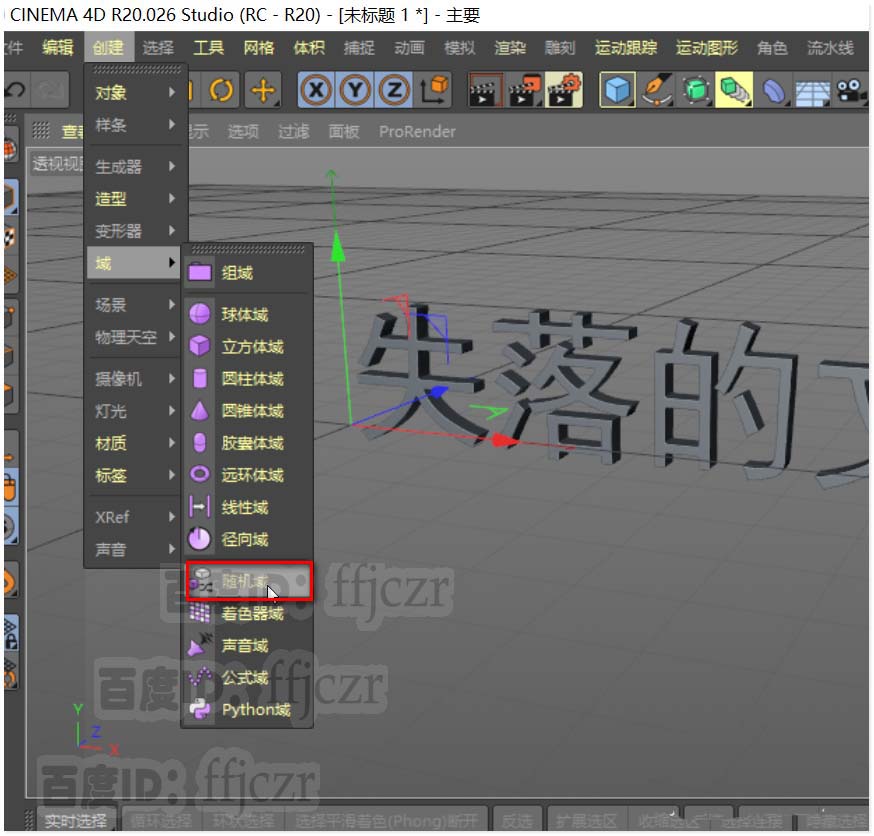Viewport: 874px width, 836px height.
Task: Click the undo arrow icon
Action: click(x=15, y=91)
